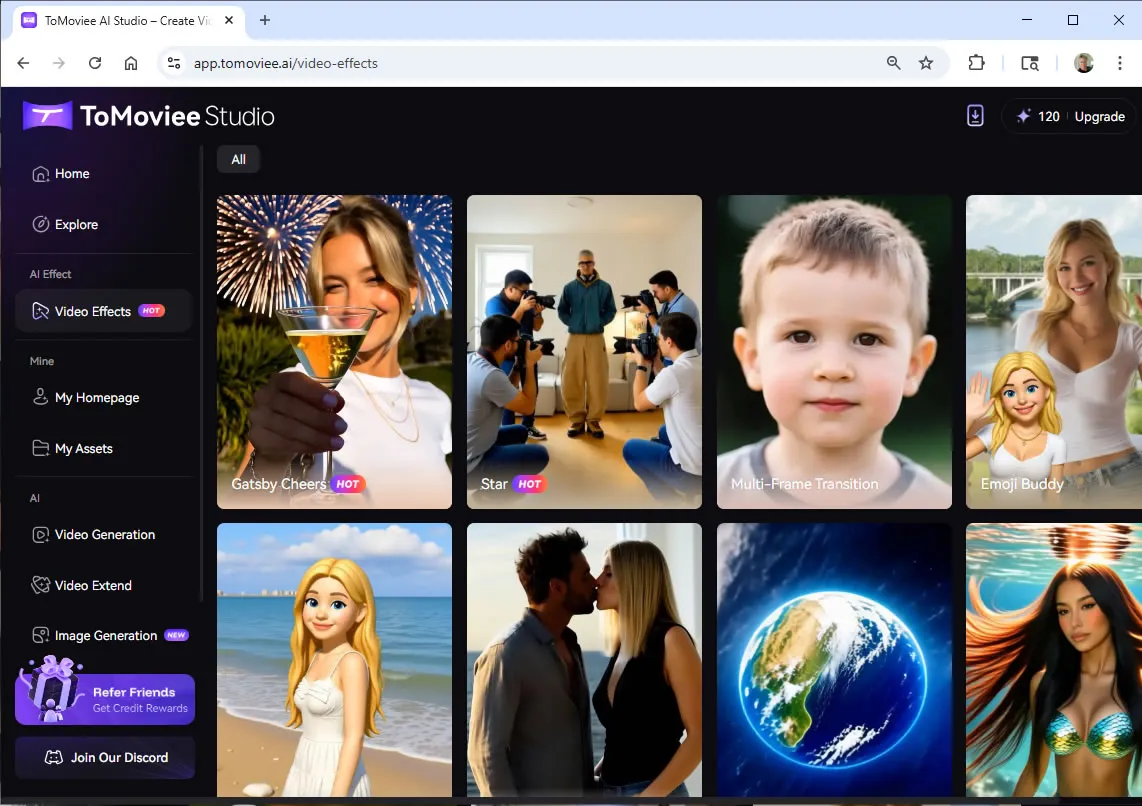Open the Gatsby Cheers effect thumbnail
The height and width of the screenshot is (806, 1142).
[334, 352]
